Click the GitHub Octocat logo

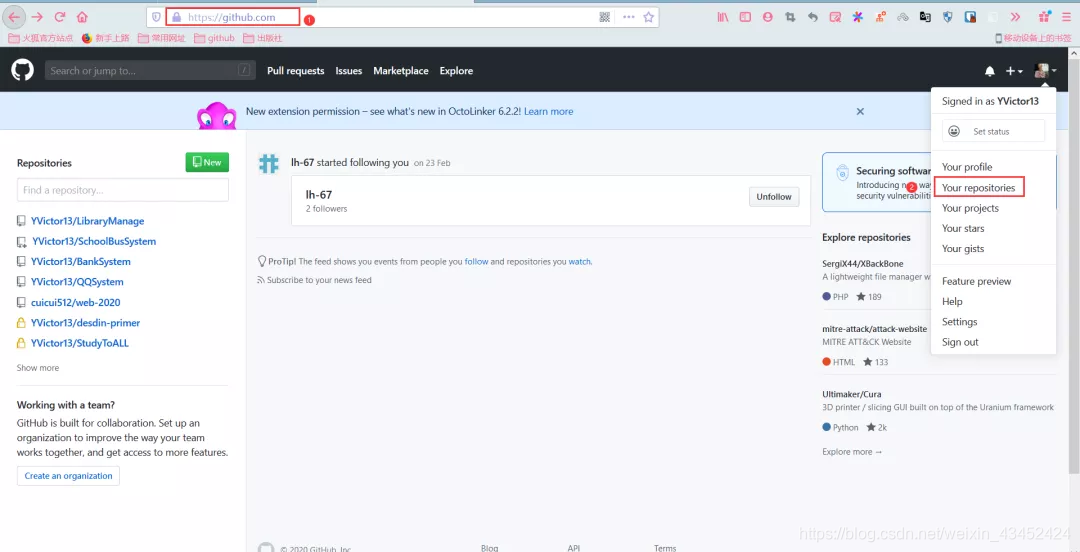[23, 70]
